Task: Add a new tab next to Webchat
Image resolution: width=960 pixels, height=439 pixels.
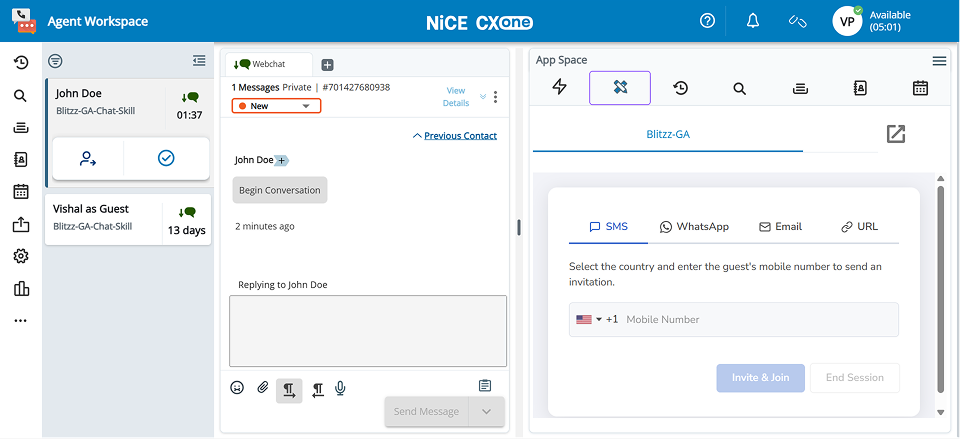Action: (x=328, y=65)
